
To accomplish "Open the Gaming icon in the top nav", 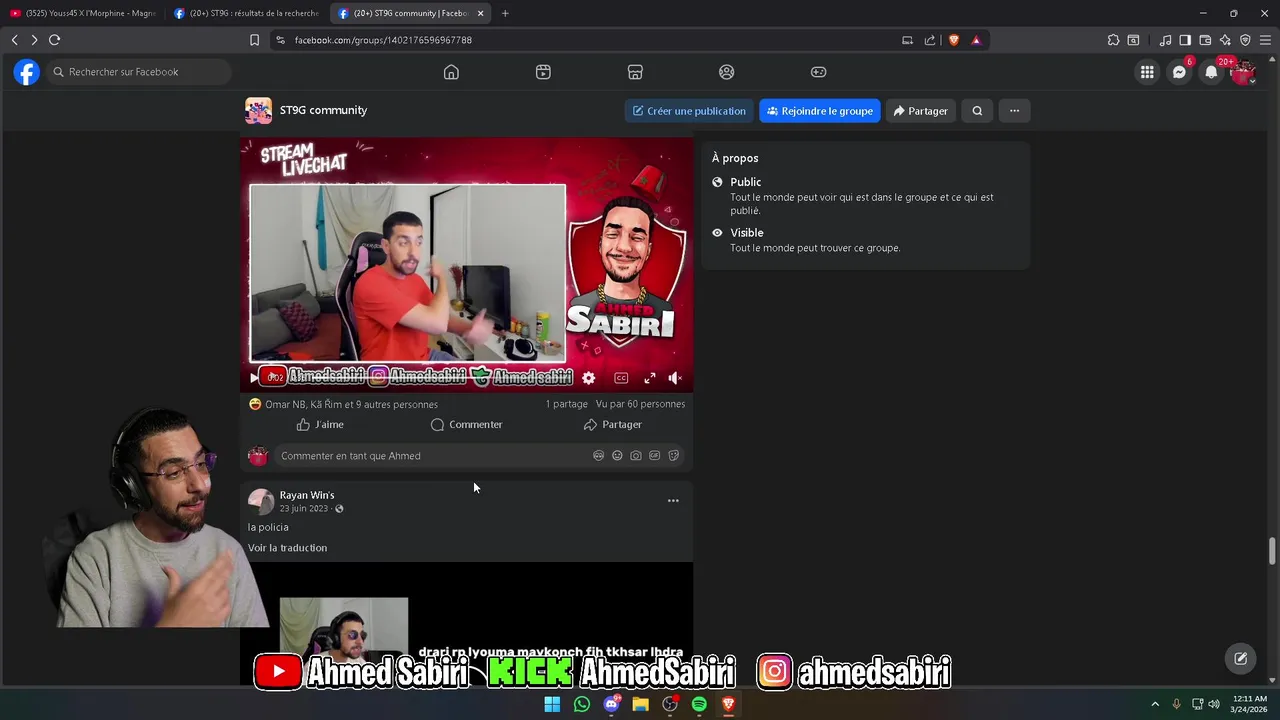I will pyautogui.click(x=818, y=72).
